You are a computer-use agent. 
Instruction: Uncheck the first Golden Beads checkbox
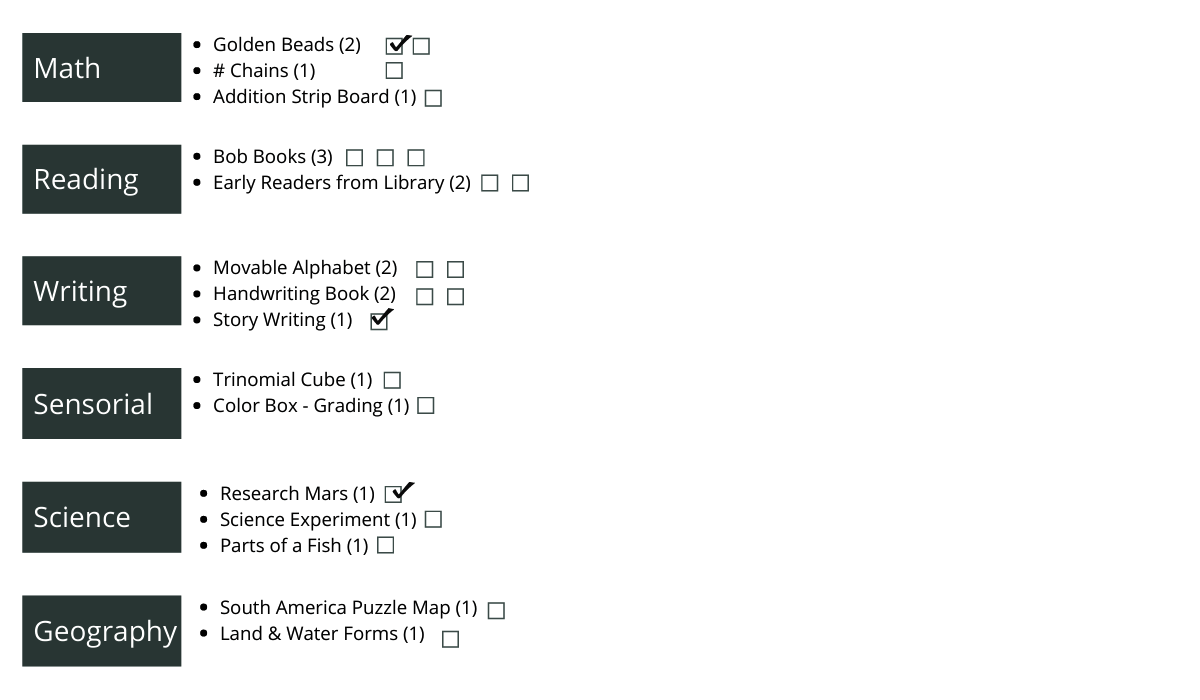(395, 46)
